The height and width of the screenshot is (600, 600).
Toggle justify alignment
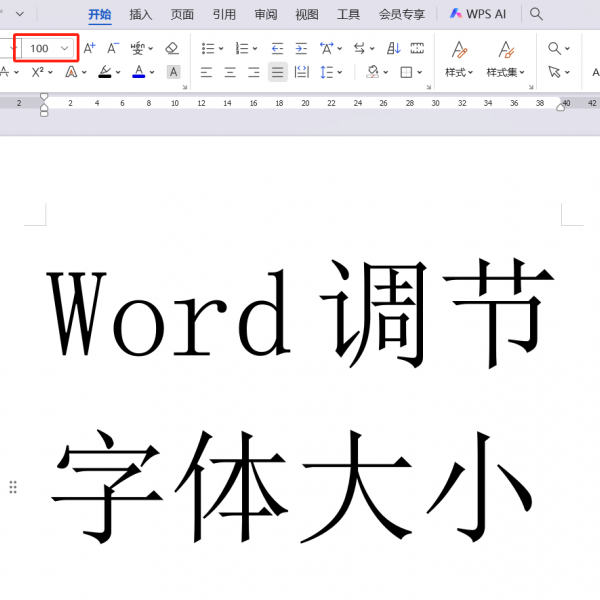(277, 72)
